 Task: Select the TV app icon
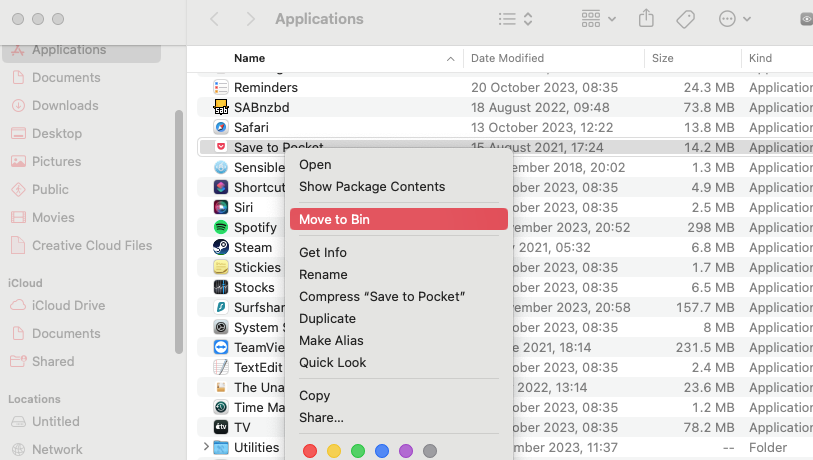[221, 427]
